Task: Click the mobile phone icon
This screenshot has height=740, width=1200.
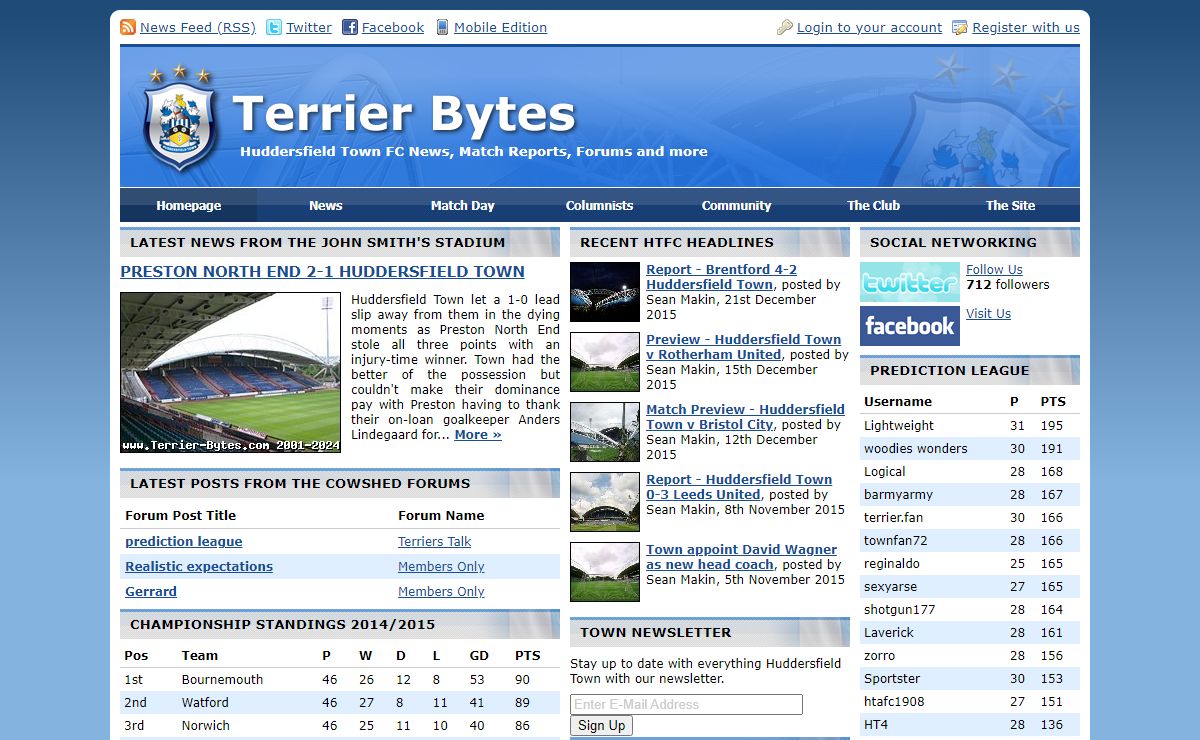Action: click(442, 27)
